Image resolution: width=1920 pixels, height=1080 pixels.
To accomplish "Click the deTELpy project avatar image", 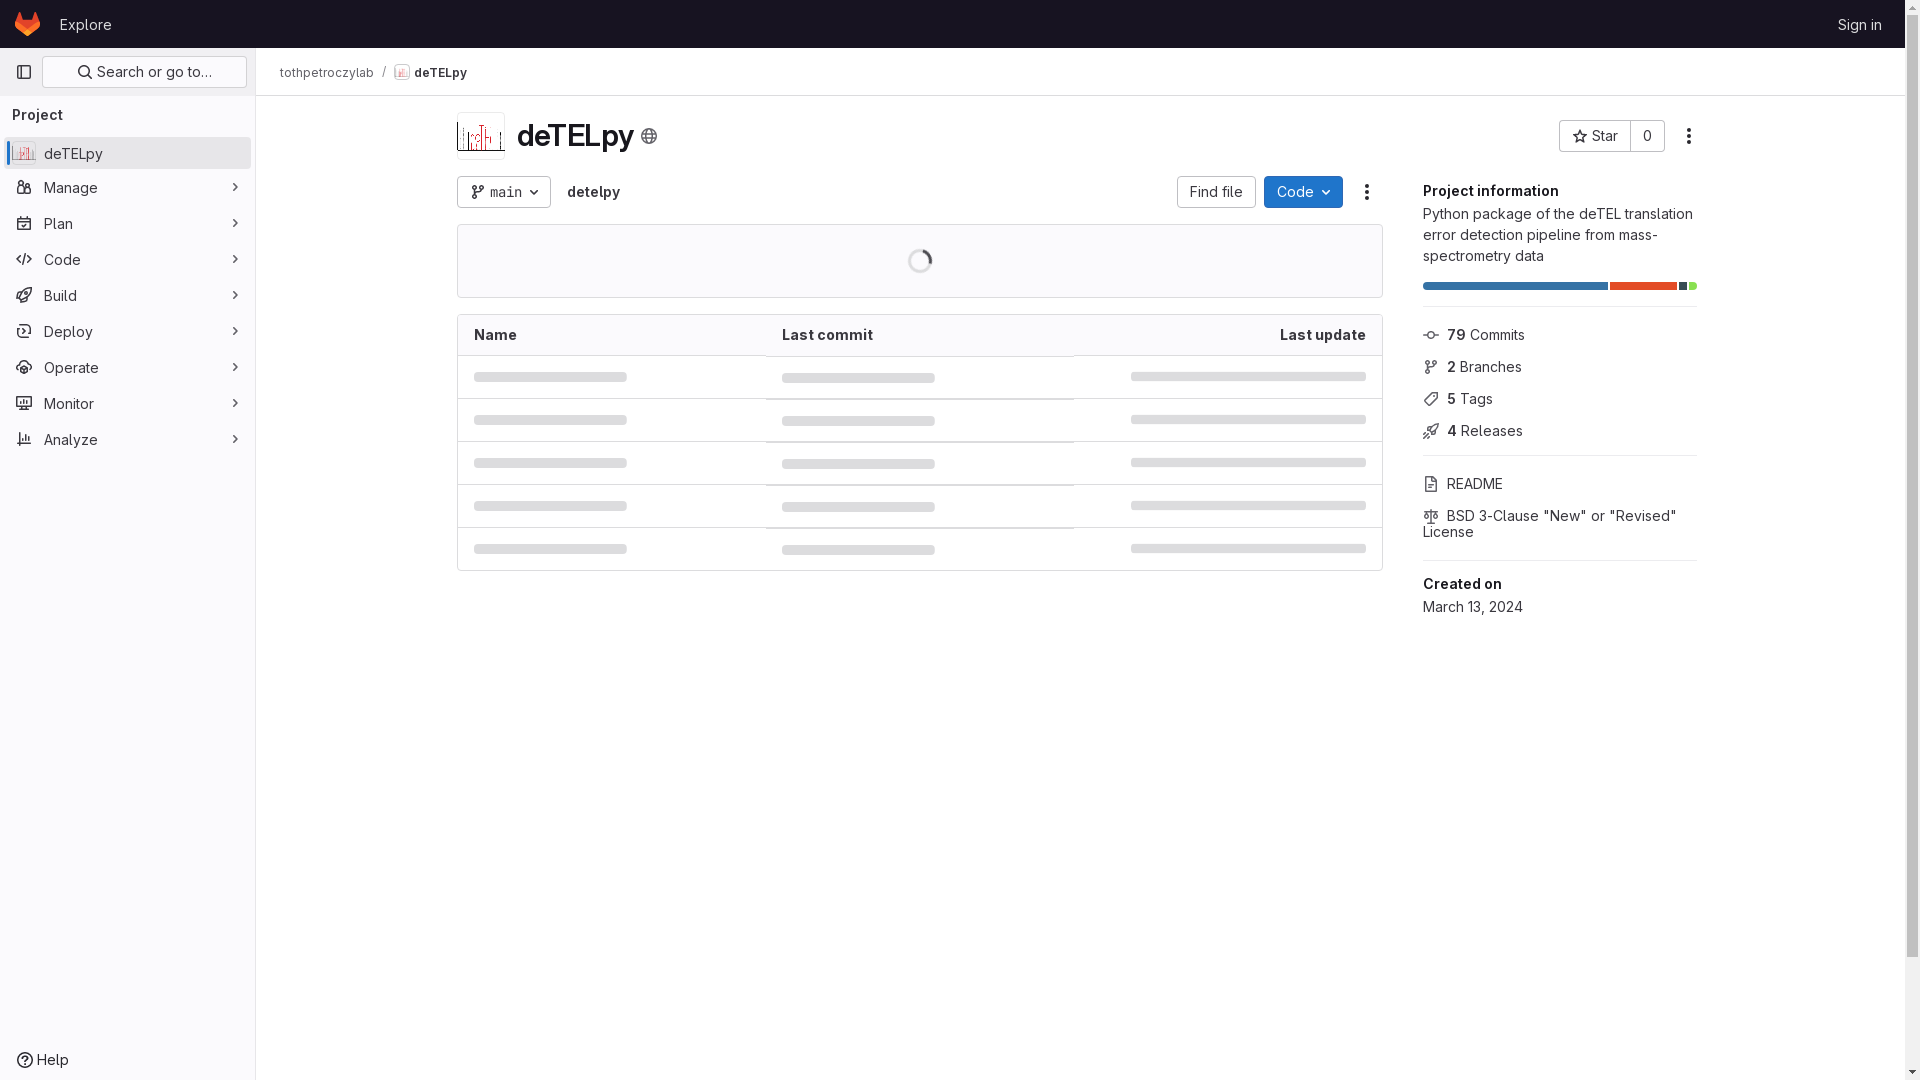I will click(481, 136).
